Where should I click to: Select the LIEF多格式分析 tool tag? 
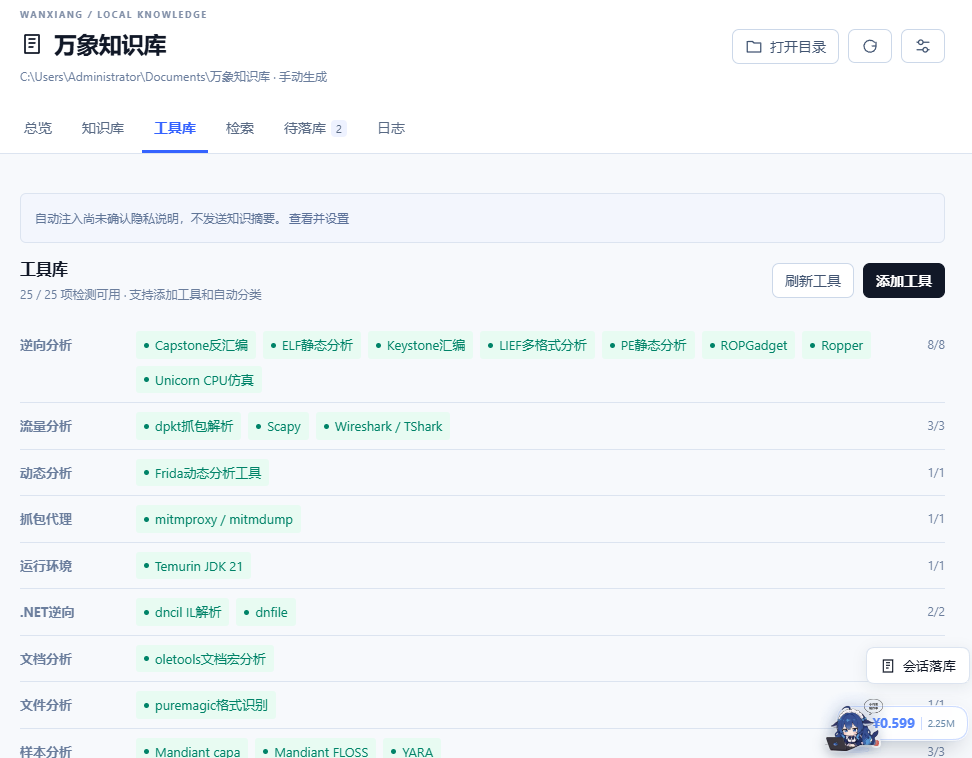537,345
